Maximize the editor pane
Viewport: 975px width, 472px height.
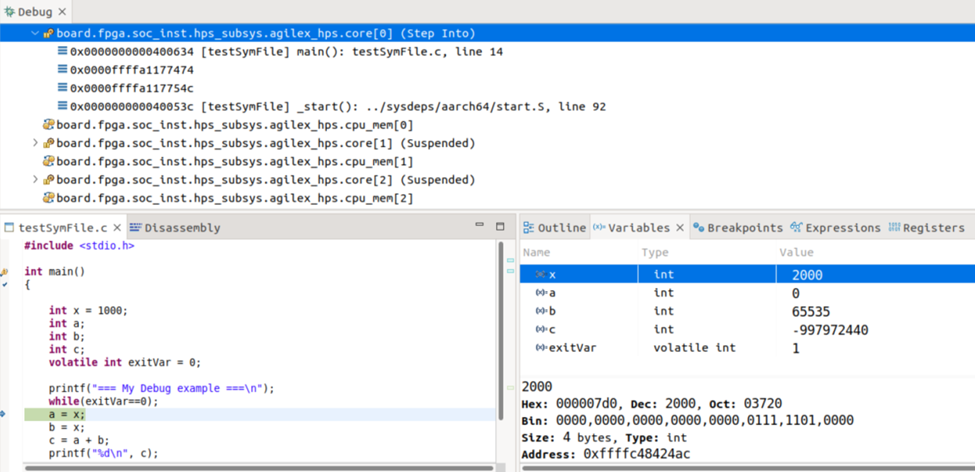(500, 227)
